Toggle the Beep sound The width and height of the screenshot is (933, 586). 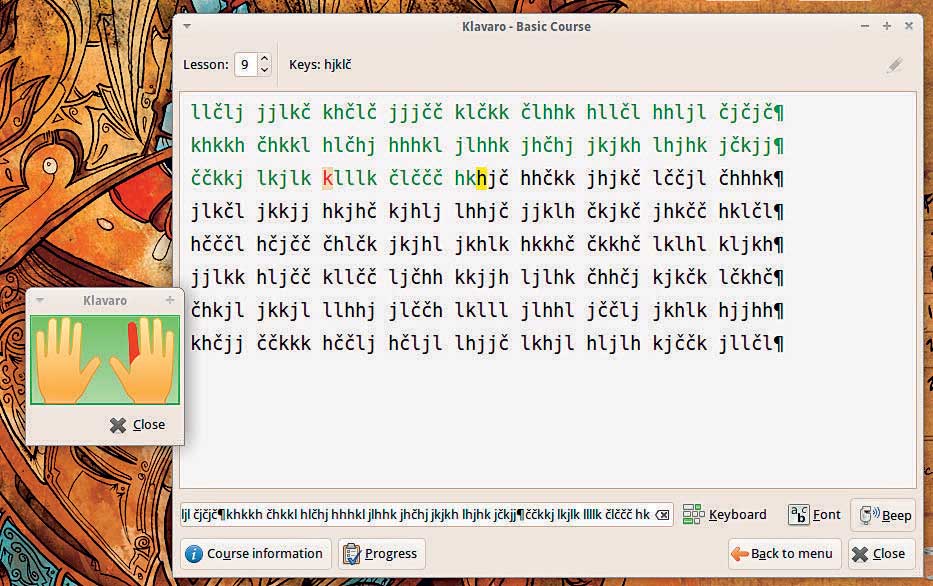tap(884, 515)
